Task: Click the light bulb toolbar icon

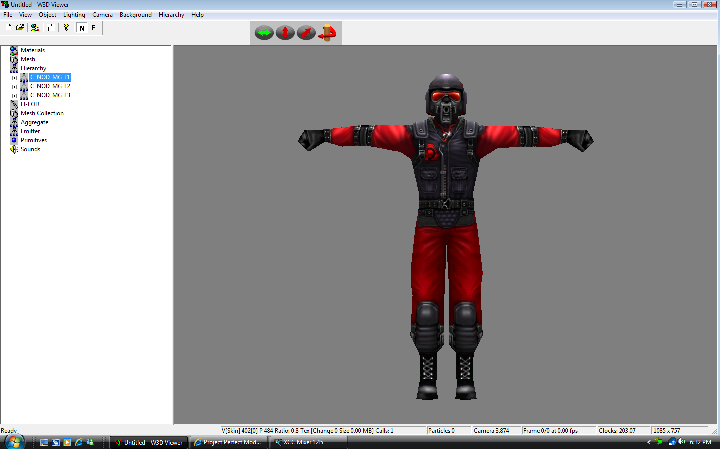Action: 66,28
